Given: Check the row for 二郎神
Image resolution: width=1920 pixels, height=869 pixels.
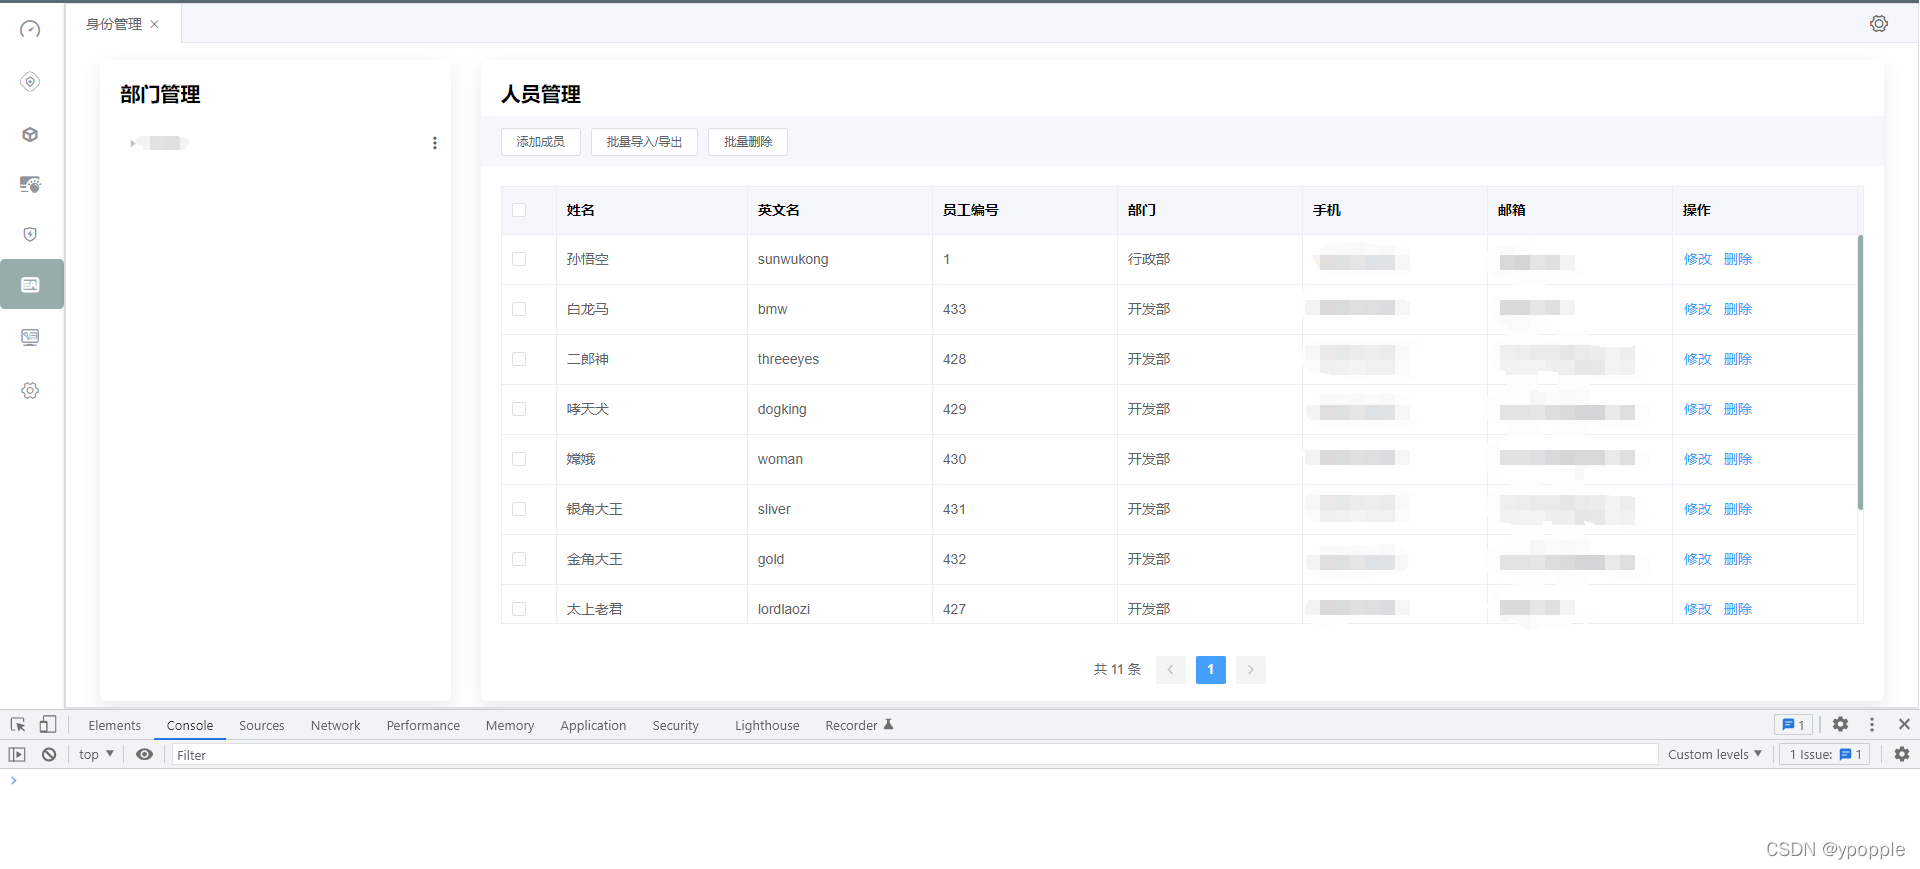Looking at the screenshot, I should 519,359.
